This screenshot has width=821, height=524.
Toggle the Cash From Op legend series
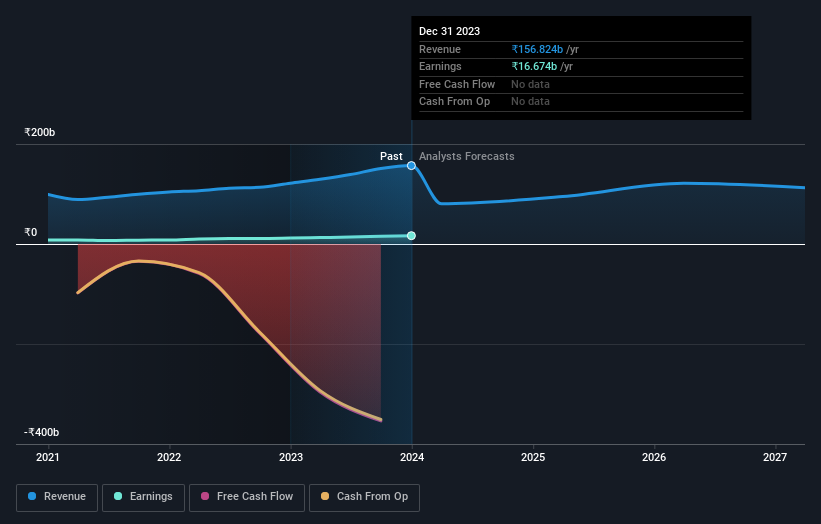click(x=364, y=497)
